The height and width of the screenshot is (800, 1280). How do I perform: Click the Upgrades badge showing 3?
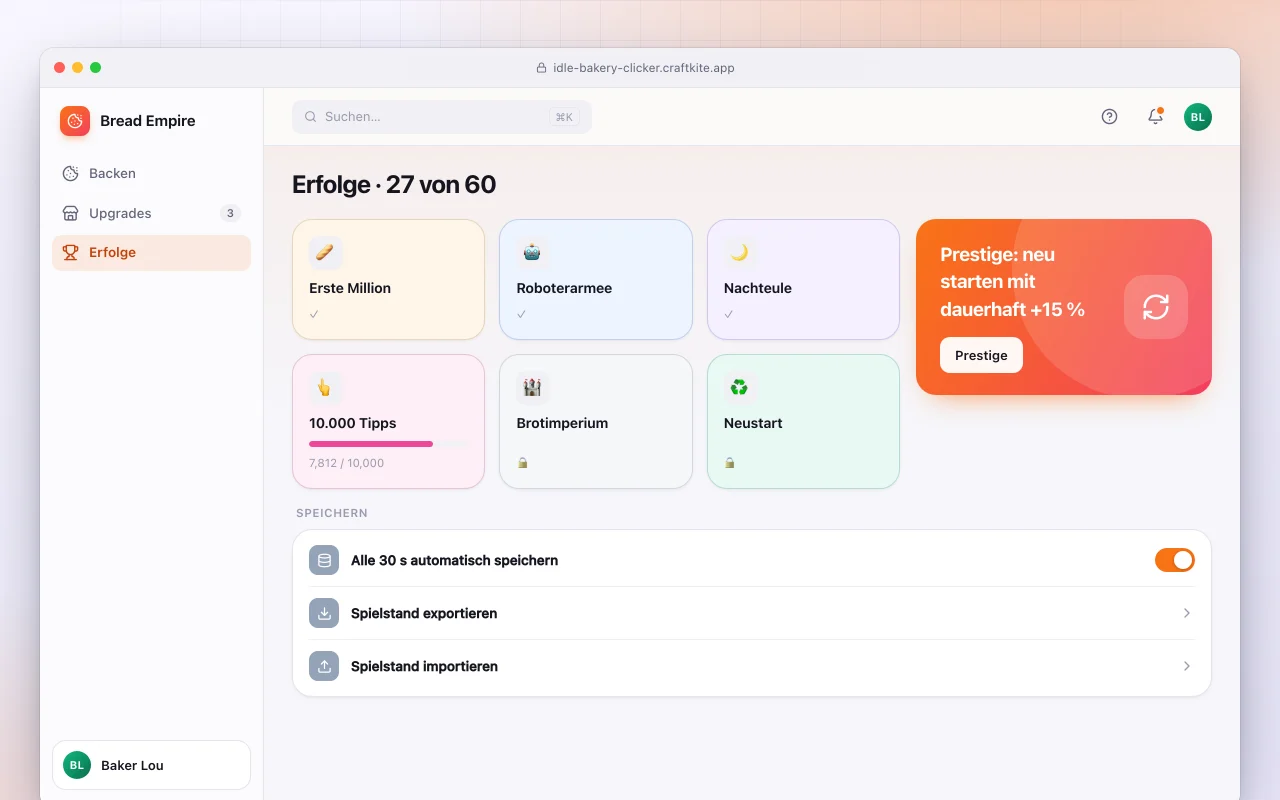pos(230,213)
